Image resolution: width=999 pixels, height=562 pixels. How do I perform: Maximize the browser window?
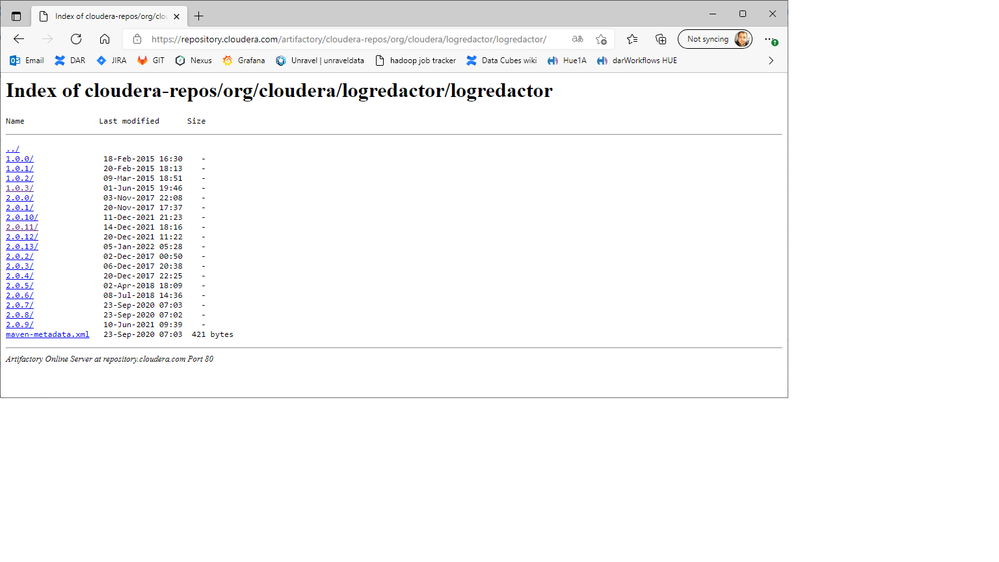(x=743, y=13)
